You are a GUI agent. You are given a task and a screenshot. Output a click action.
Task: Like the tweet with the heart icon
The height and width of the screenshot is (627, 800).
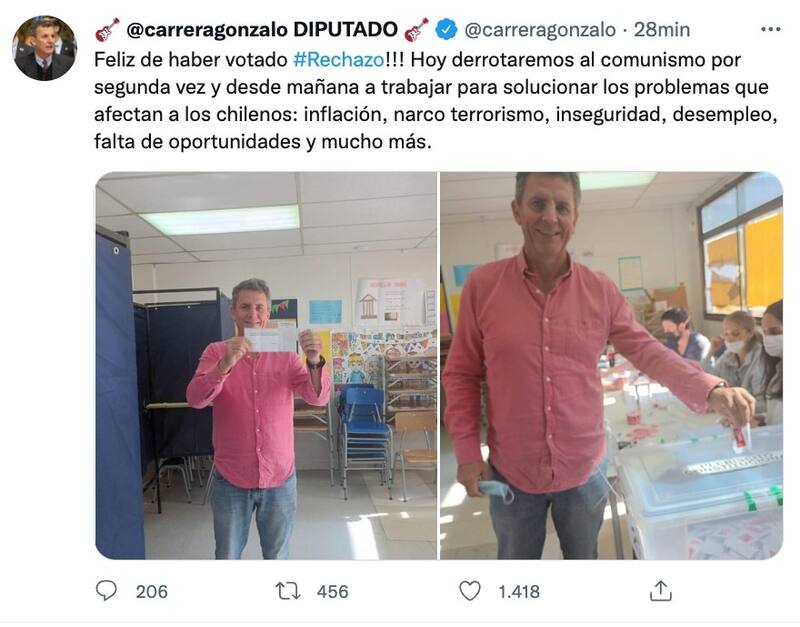tap(470, 591)
